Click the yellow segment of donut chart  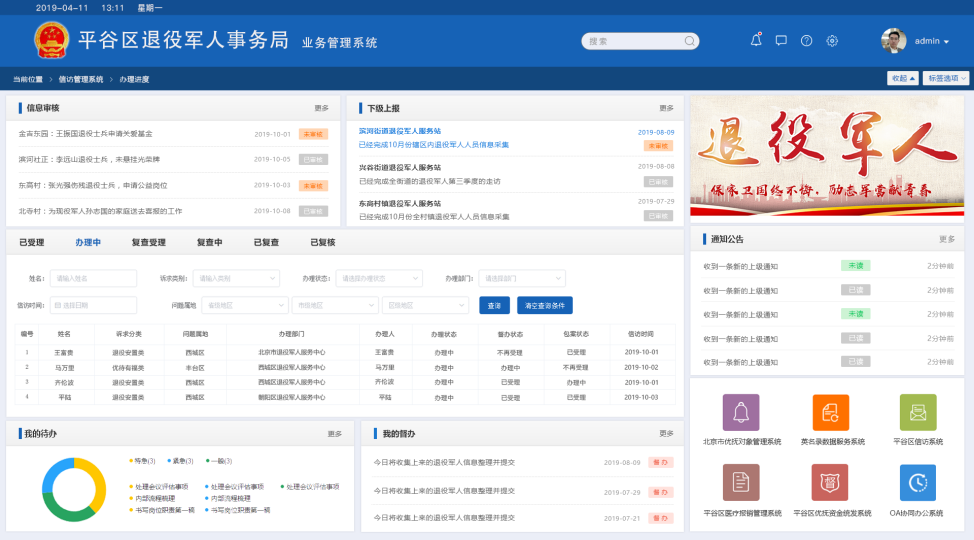point(93,473)
